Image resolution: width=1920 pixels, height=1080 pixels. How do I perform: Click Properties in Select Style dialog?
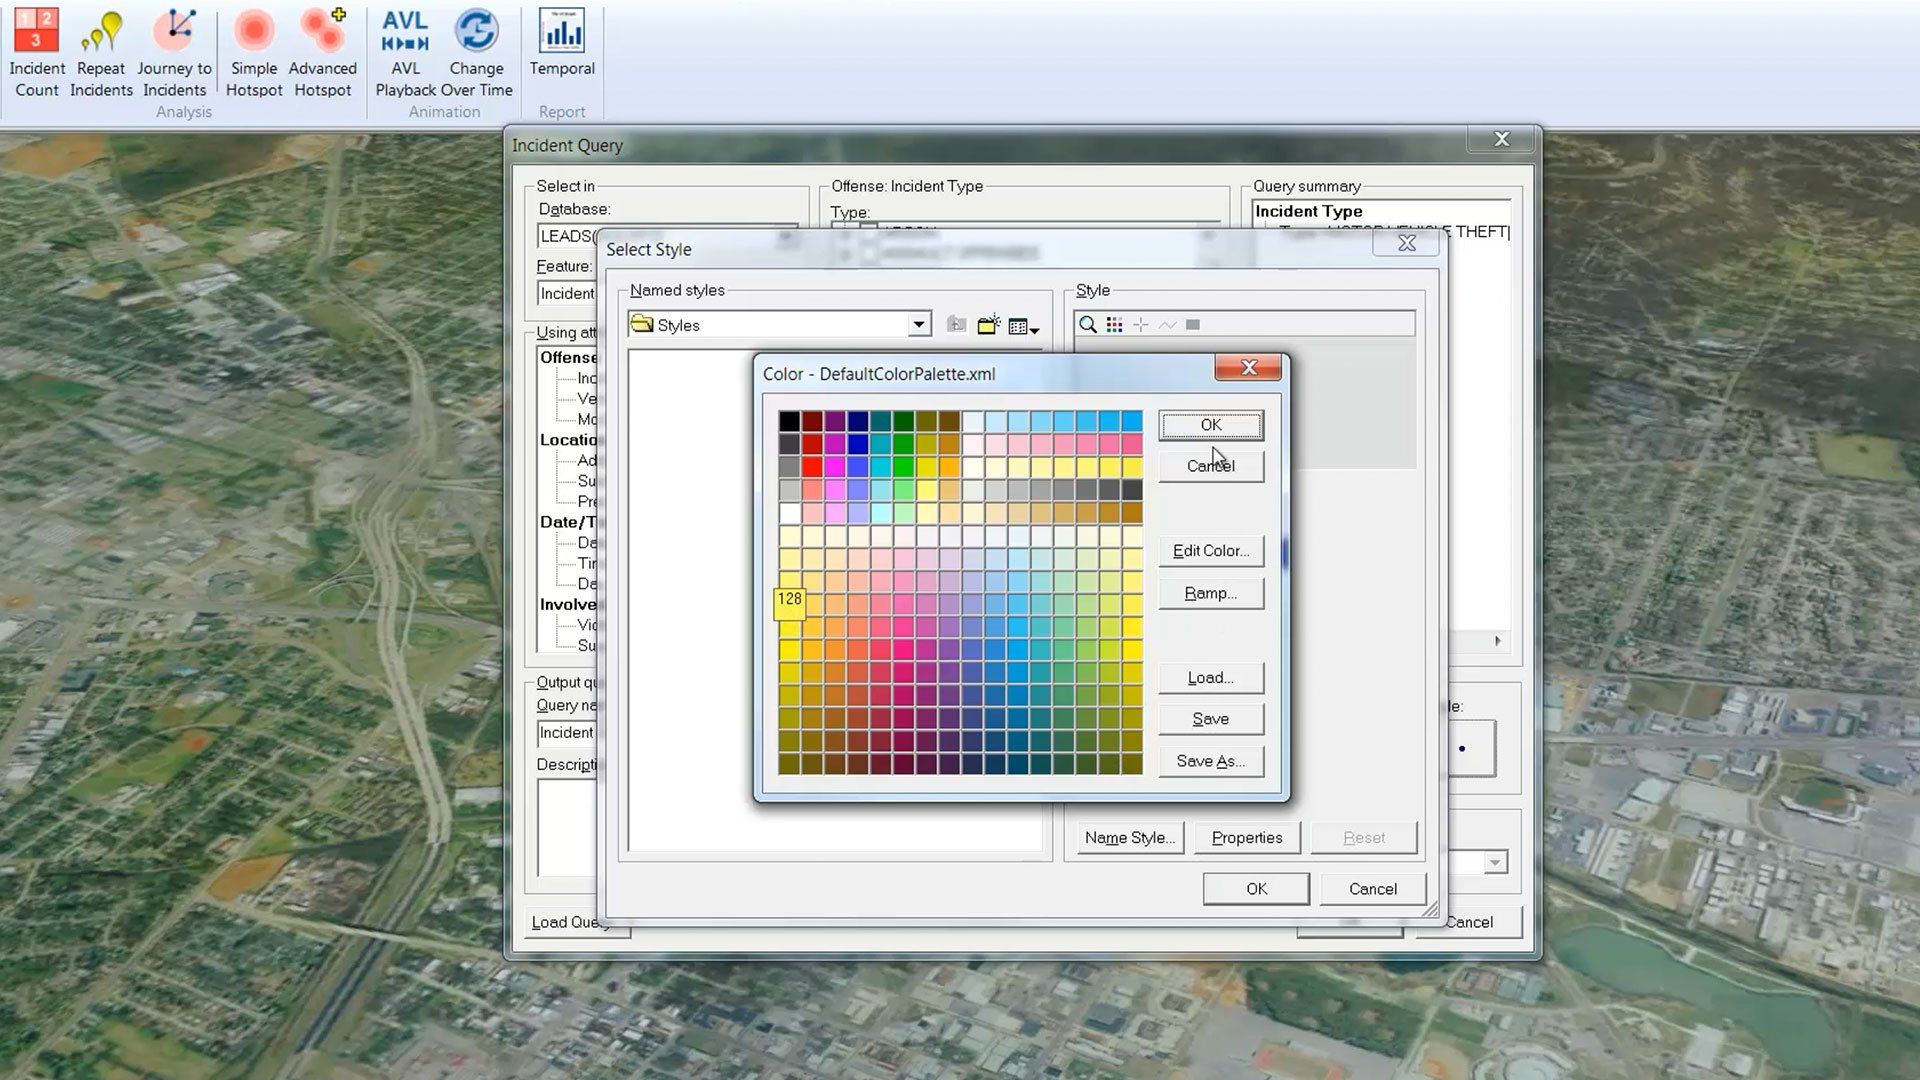[x=1246, y=838]
